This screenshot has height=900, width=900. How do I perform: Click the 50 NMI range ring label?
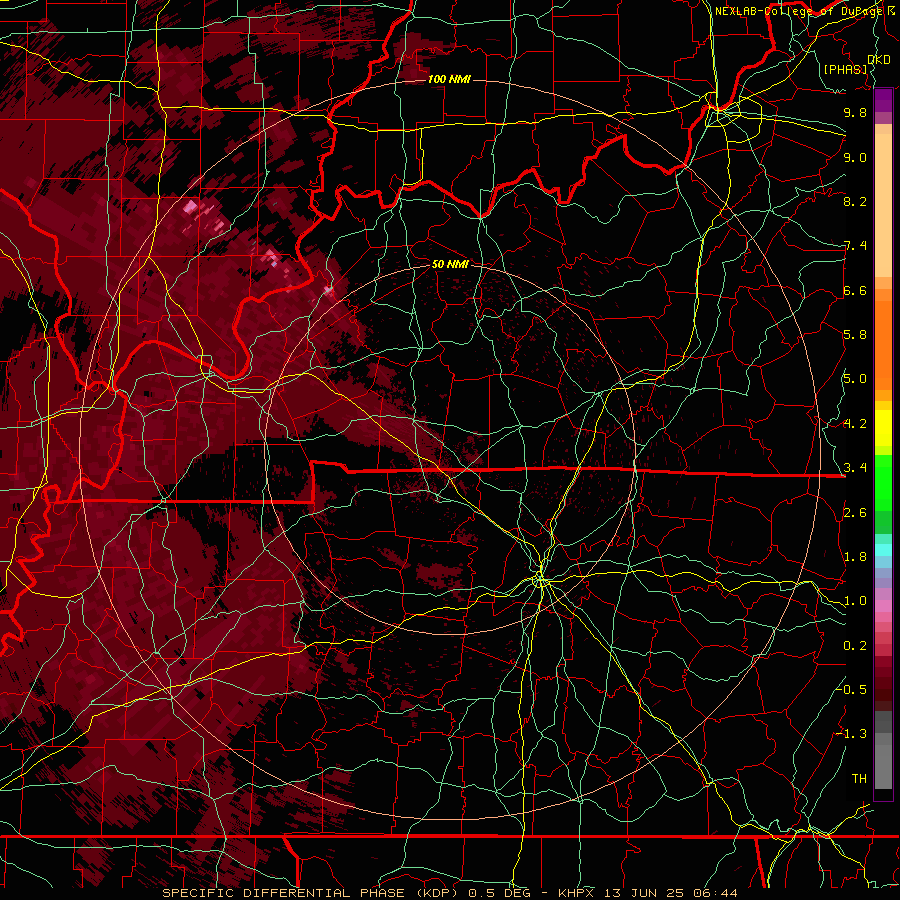[450, 264]
